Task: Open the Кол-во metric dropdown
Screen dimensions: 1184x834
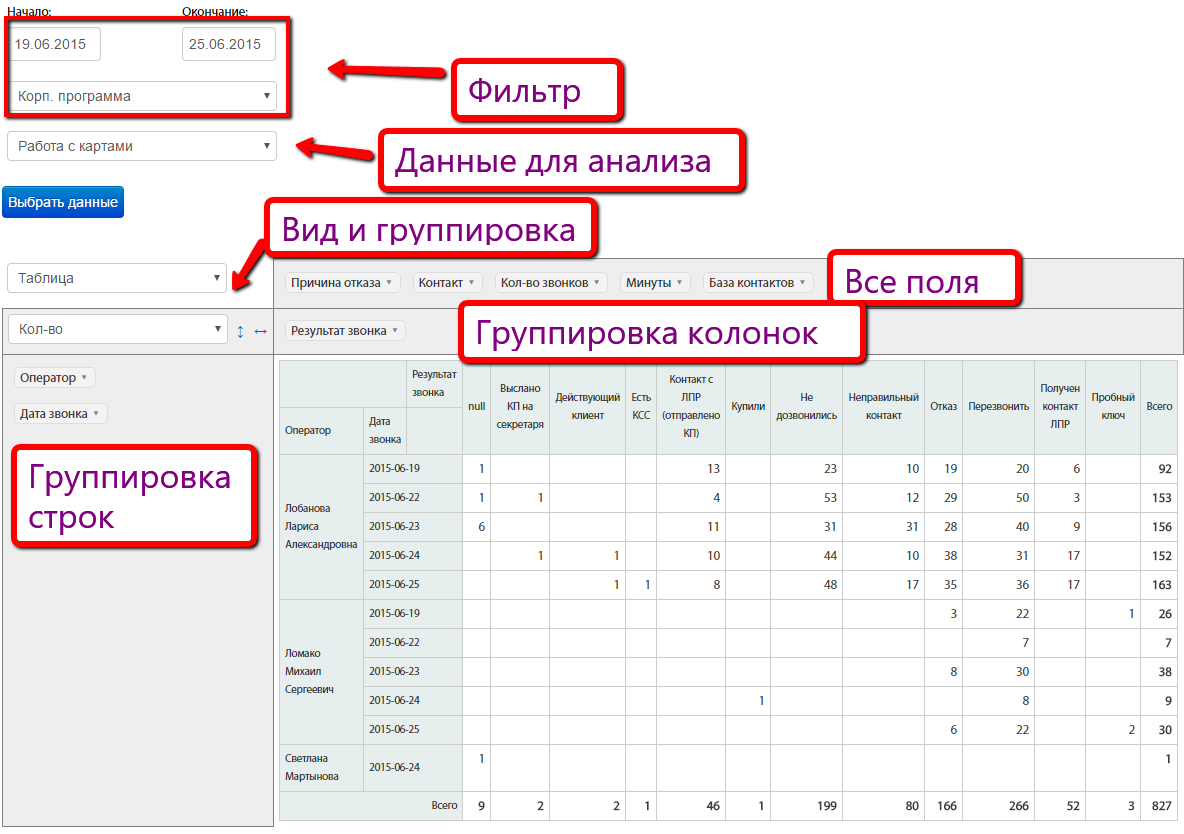Action: point(117,329)
